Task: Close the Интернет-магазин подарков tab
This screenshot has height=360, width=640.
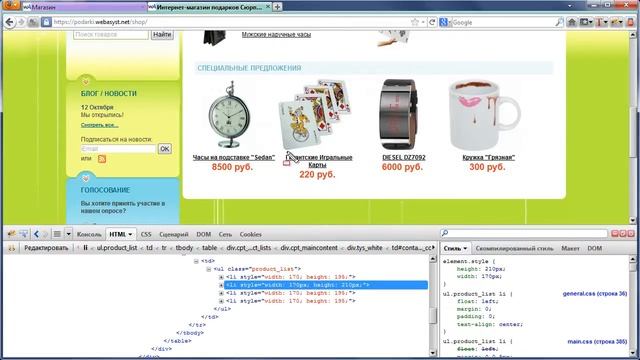Action: click(268, 7)
